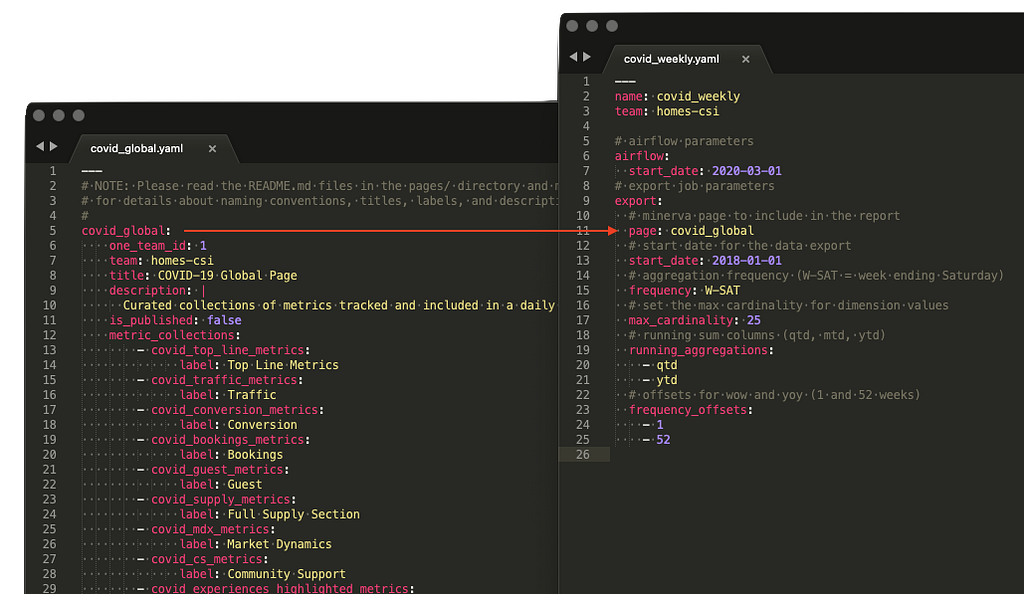Click 'covid_traffic_metrics' entry

pyautogui.click(x=224, y=381)
